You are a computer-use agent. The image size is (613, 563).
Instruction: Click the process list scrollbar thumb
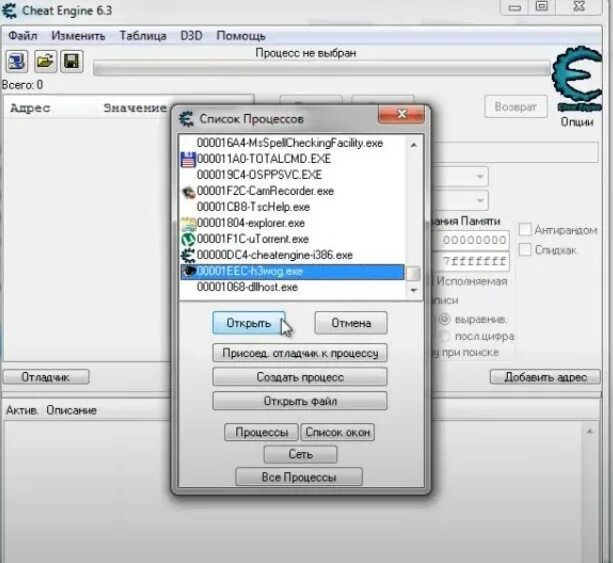[x=414, y=273]
